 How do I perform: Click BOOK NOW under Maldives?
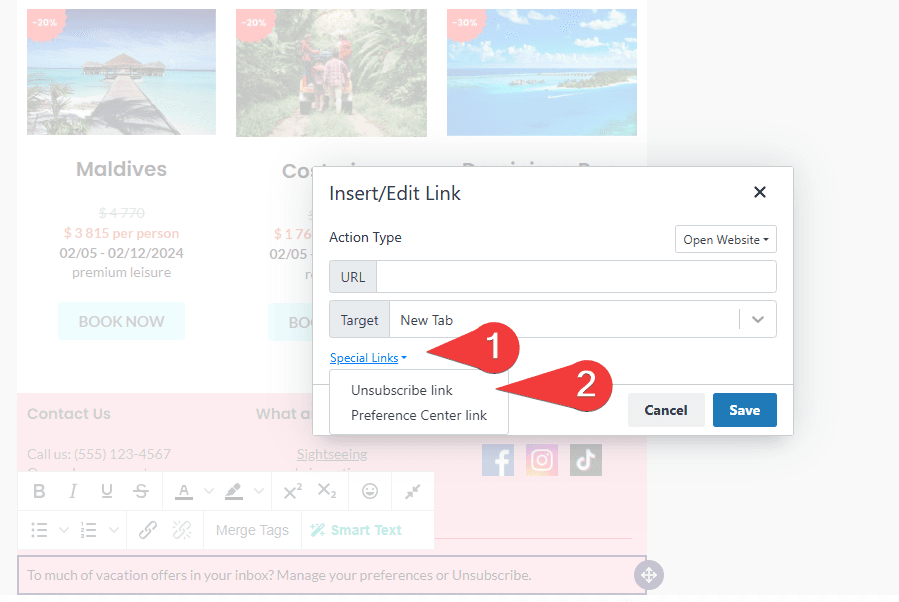click(122, 322)
